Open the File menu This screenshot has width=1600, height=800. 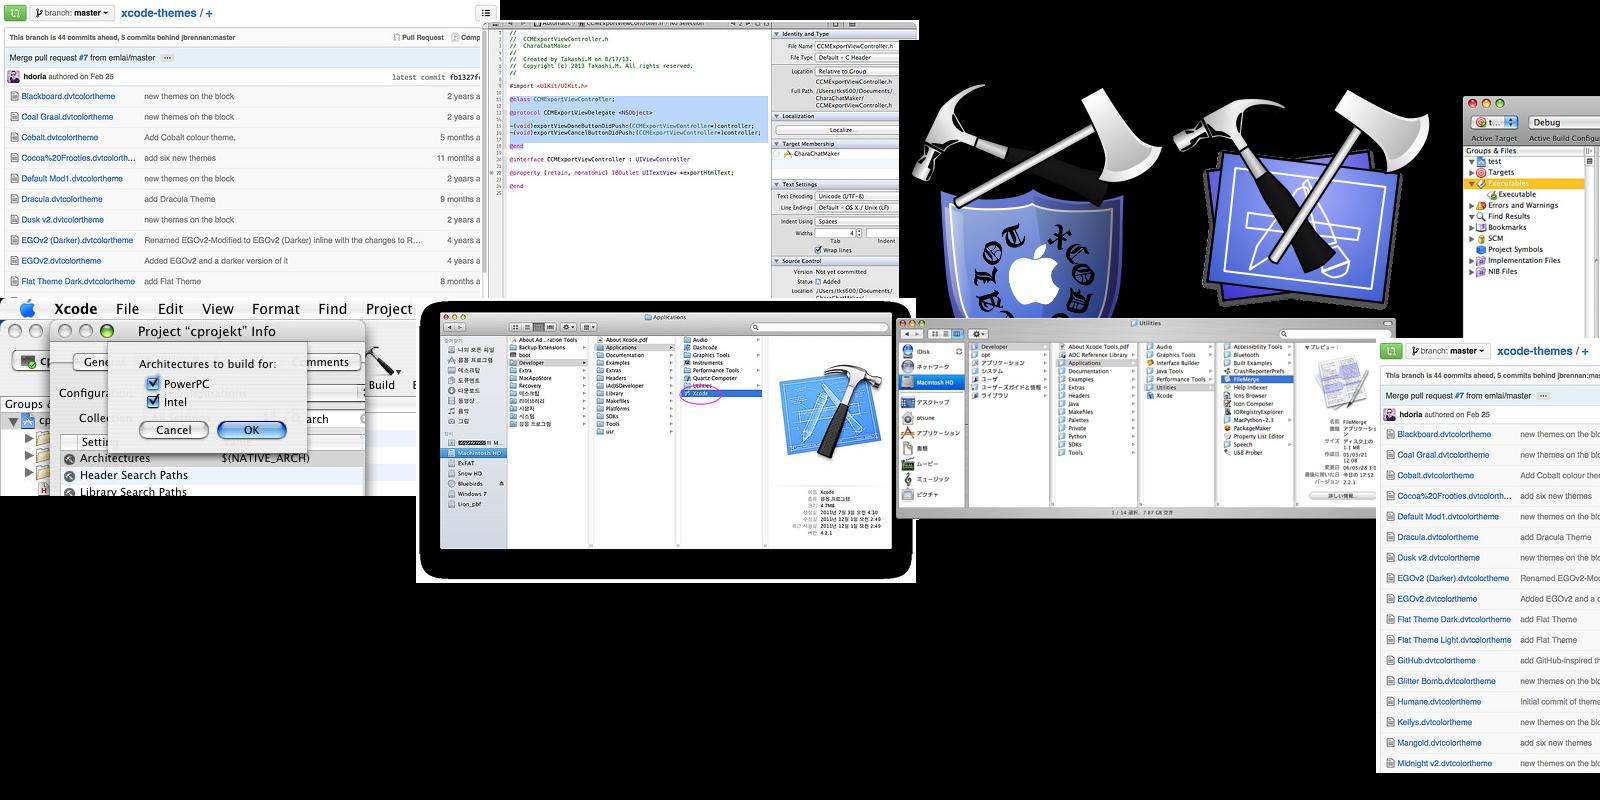pos(127,309)
